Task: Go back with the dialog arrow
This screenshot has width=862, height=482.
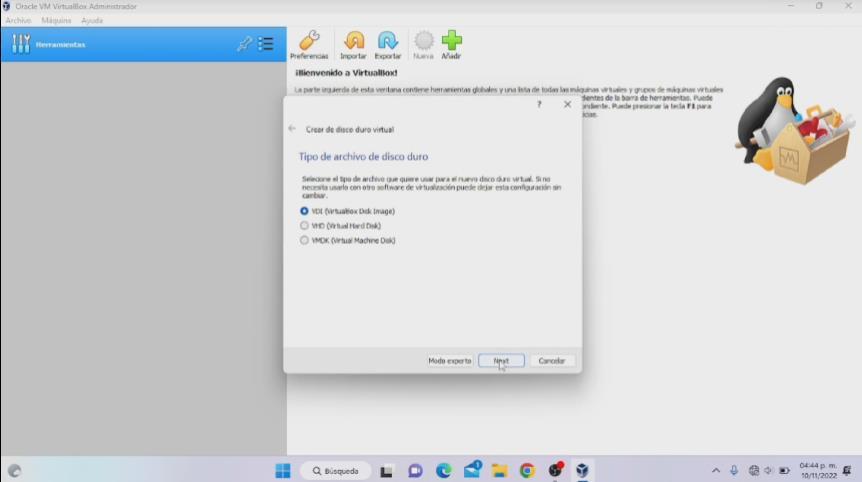Action: pyautogui.click(x=292, y=129)
